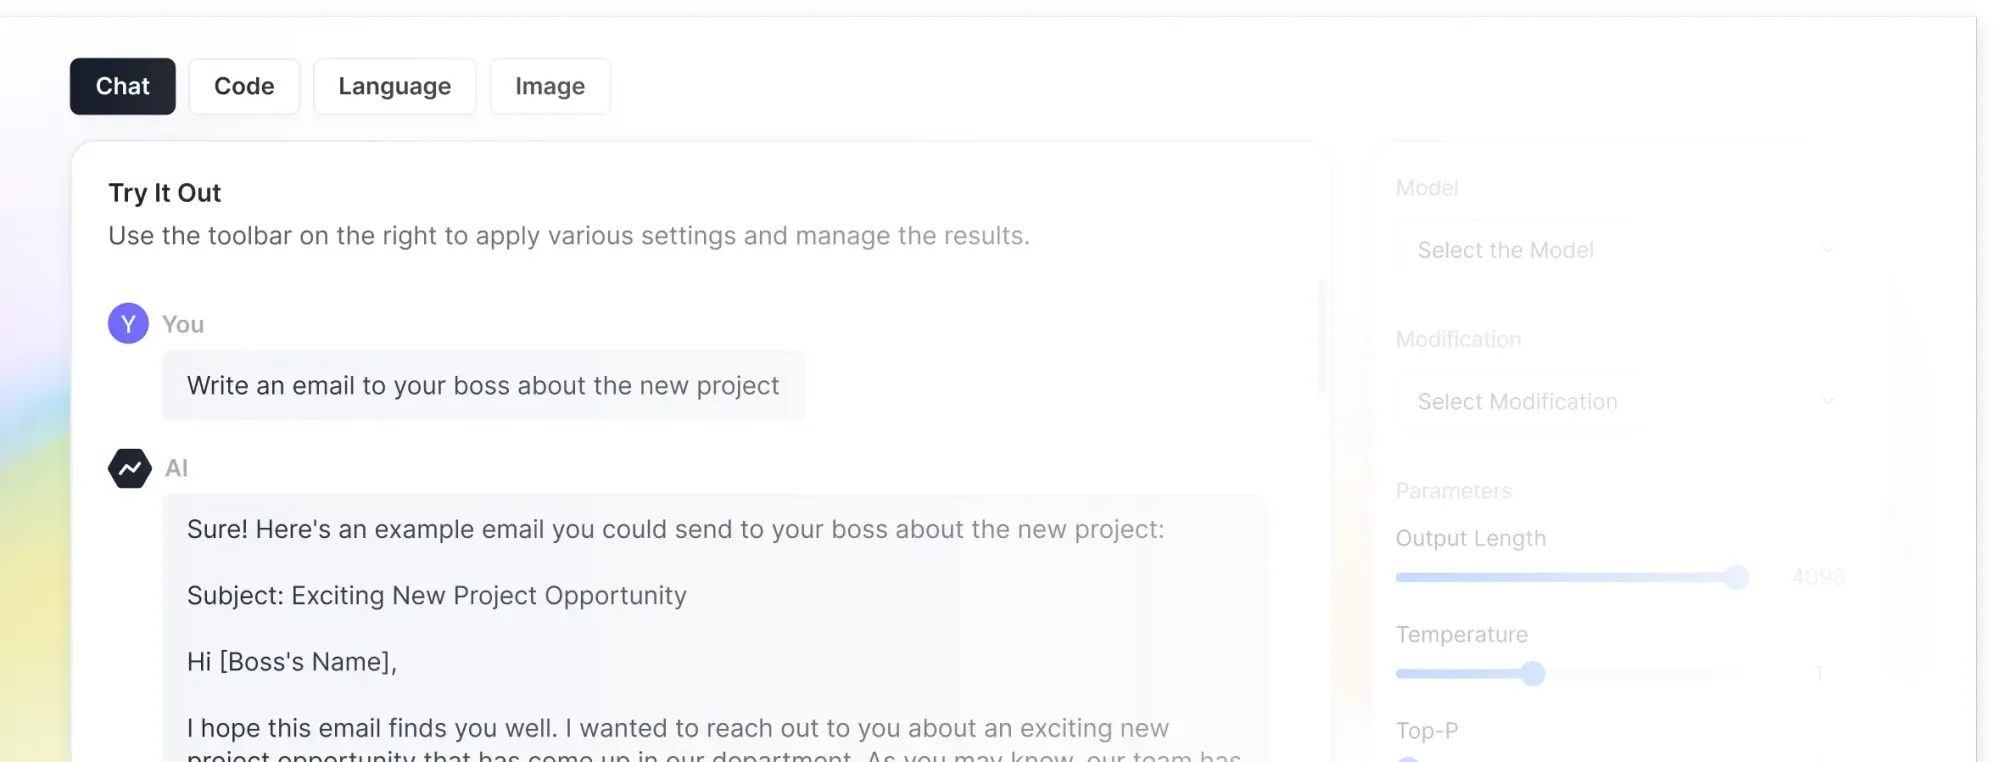Click the Subject line in AI reply
The image size is (2000, 762).
(437, 596)
